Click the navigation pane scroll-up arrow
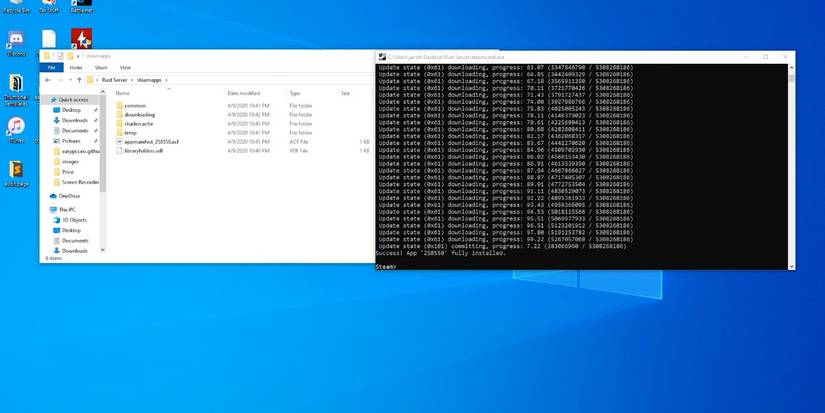Screen dimensions: 825x413 tap(103, 92)
